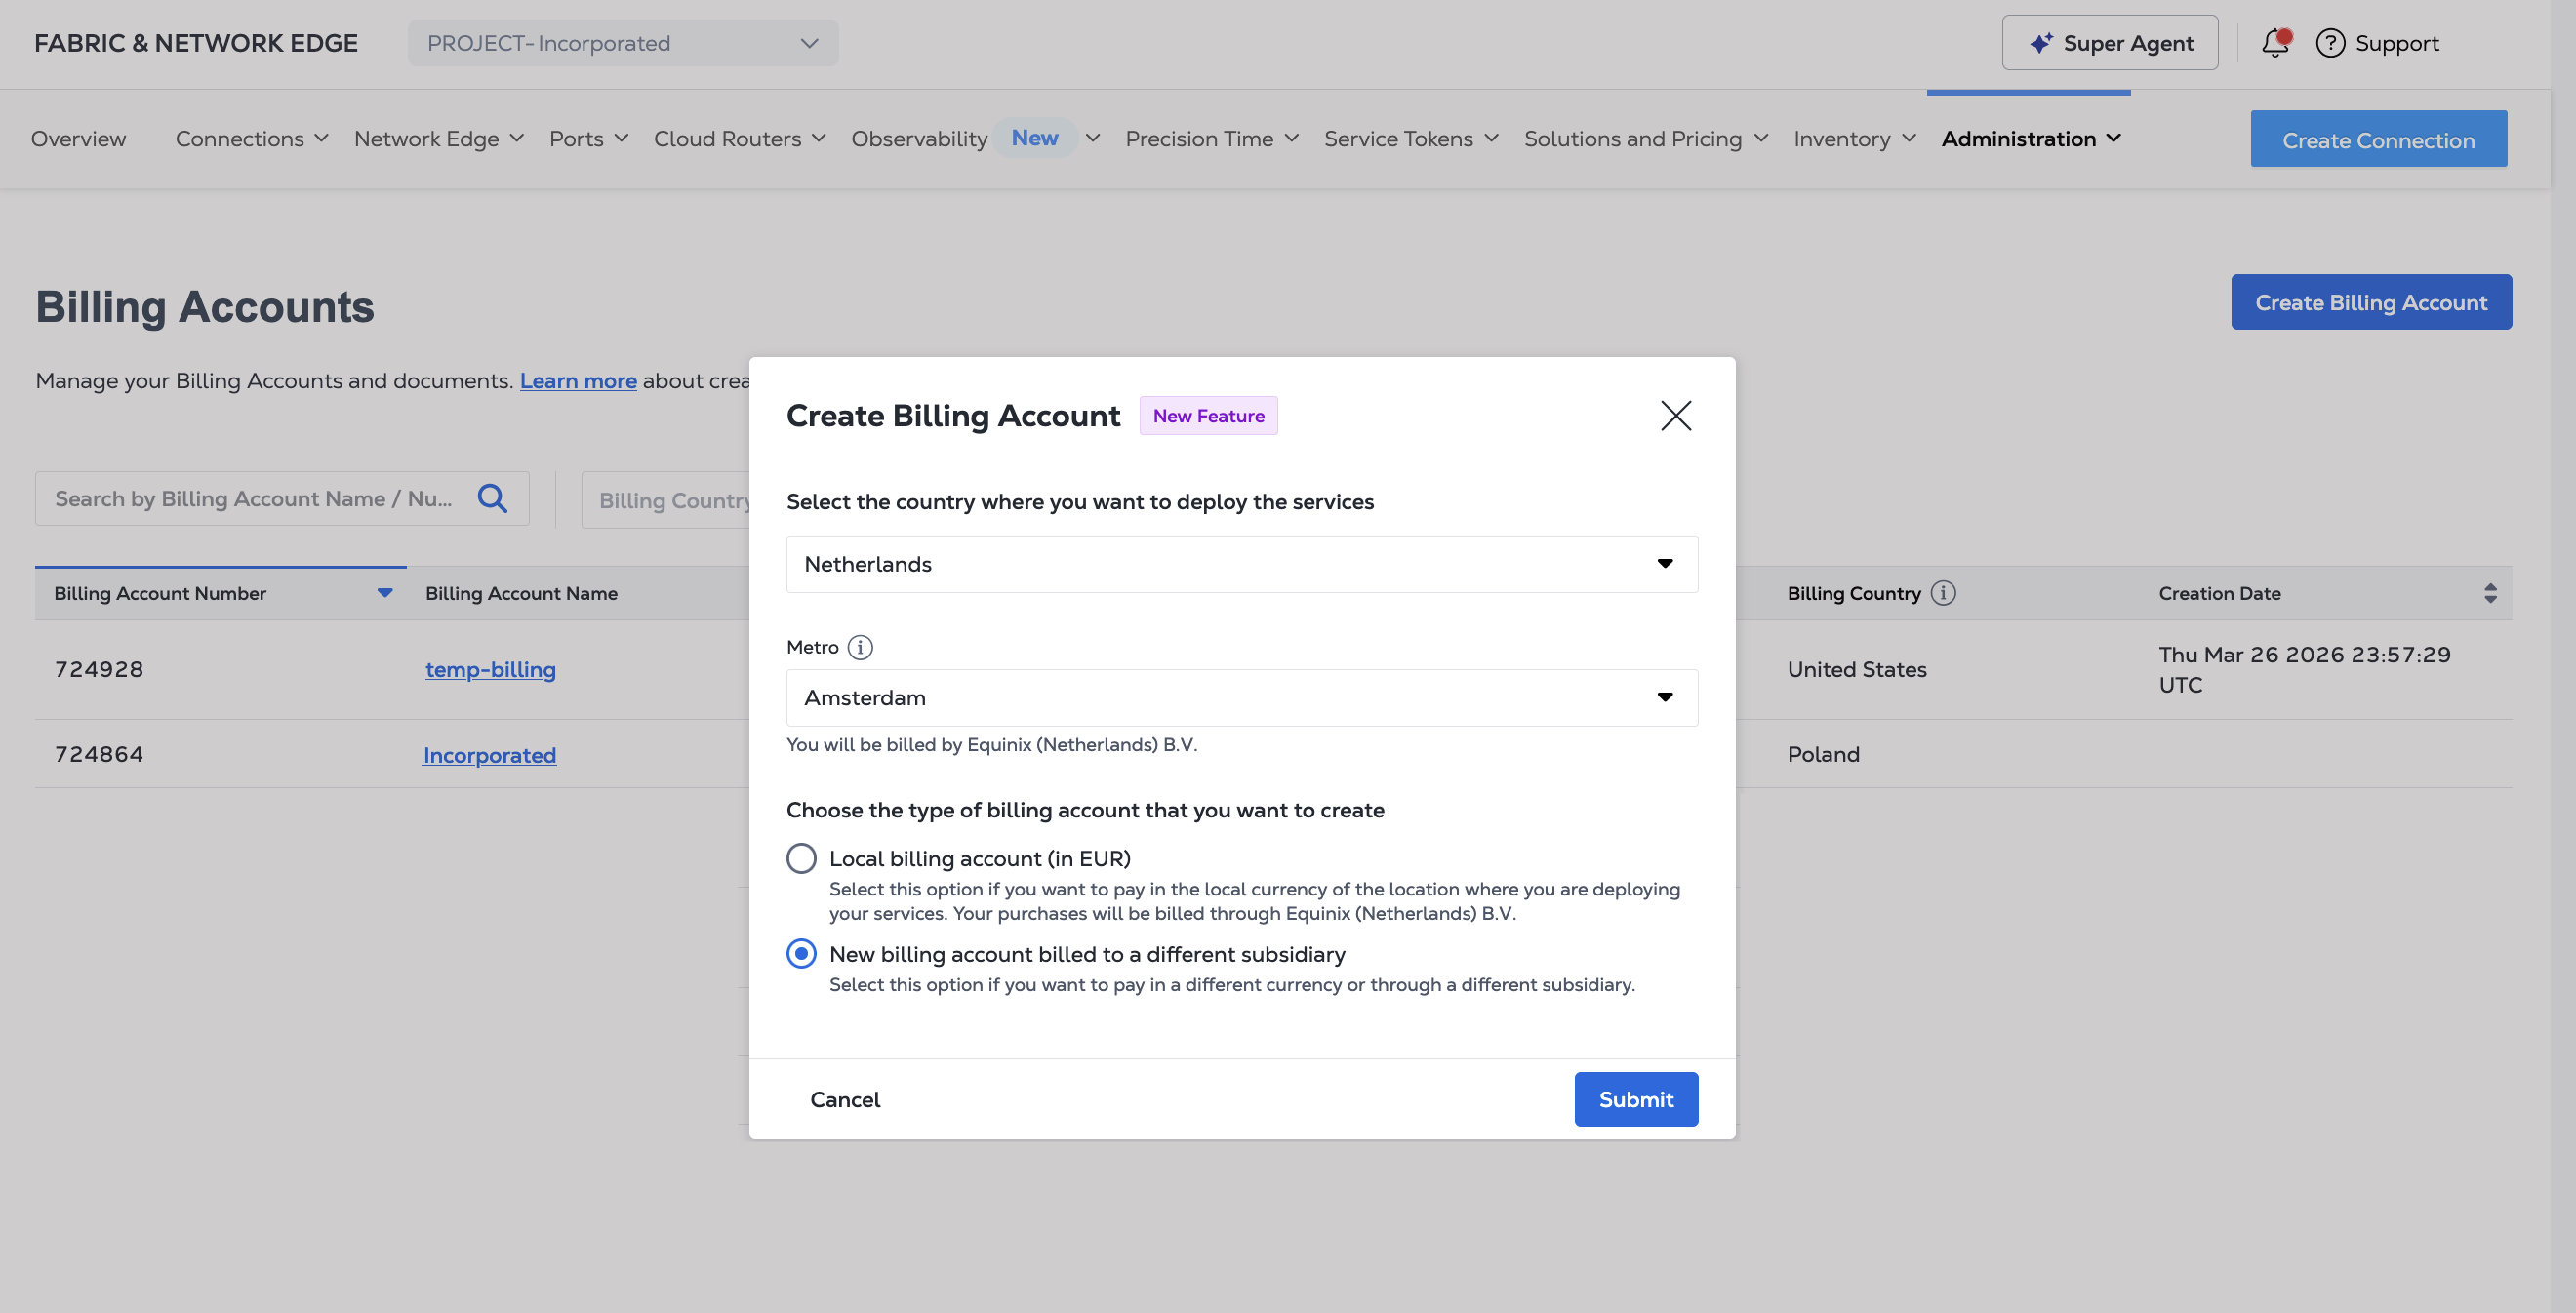Click the Submit button

tap(1635, 1099)
